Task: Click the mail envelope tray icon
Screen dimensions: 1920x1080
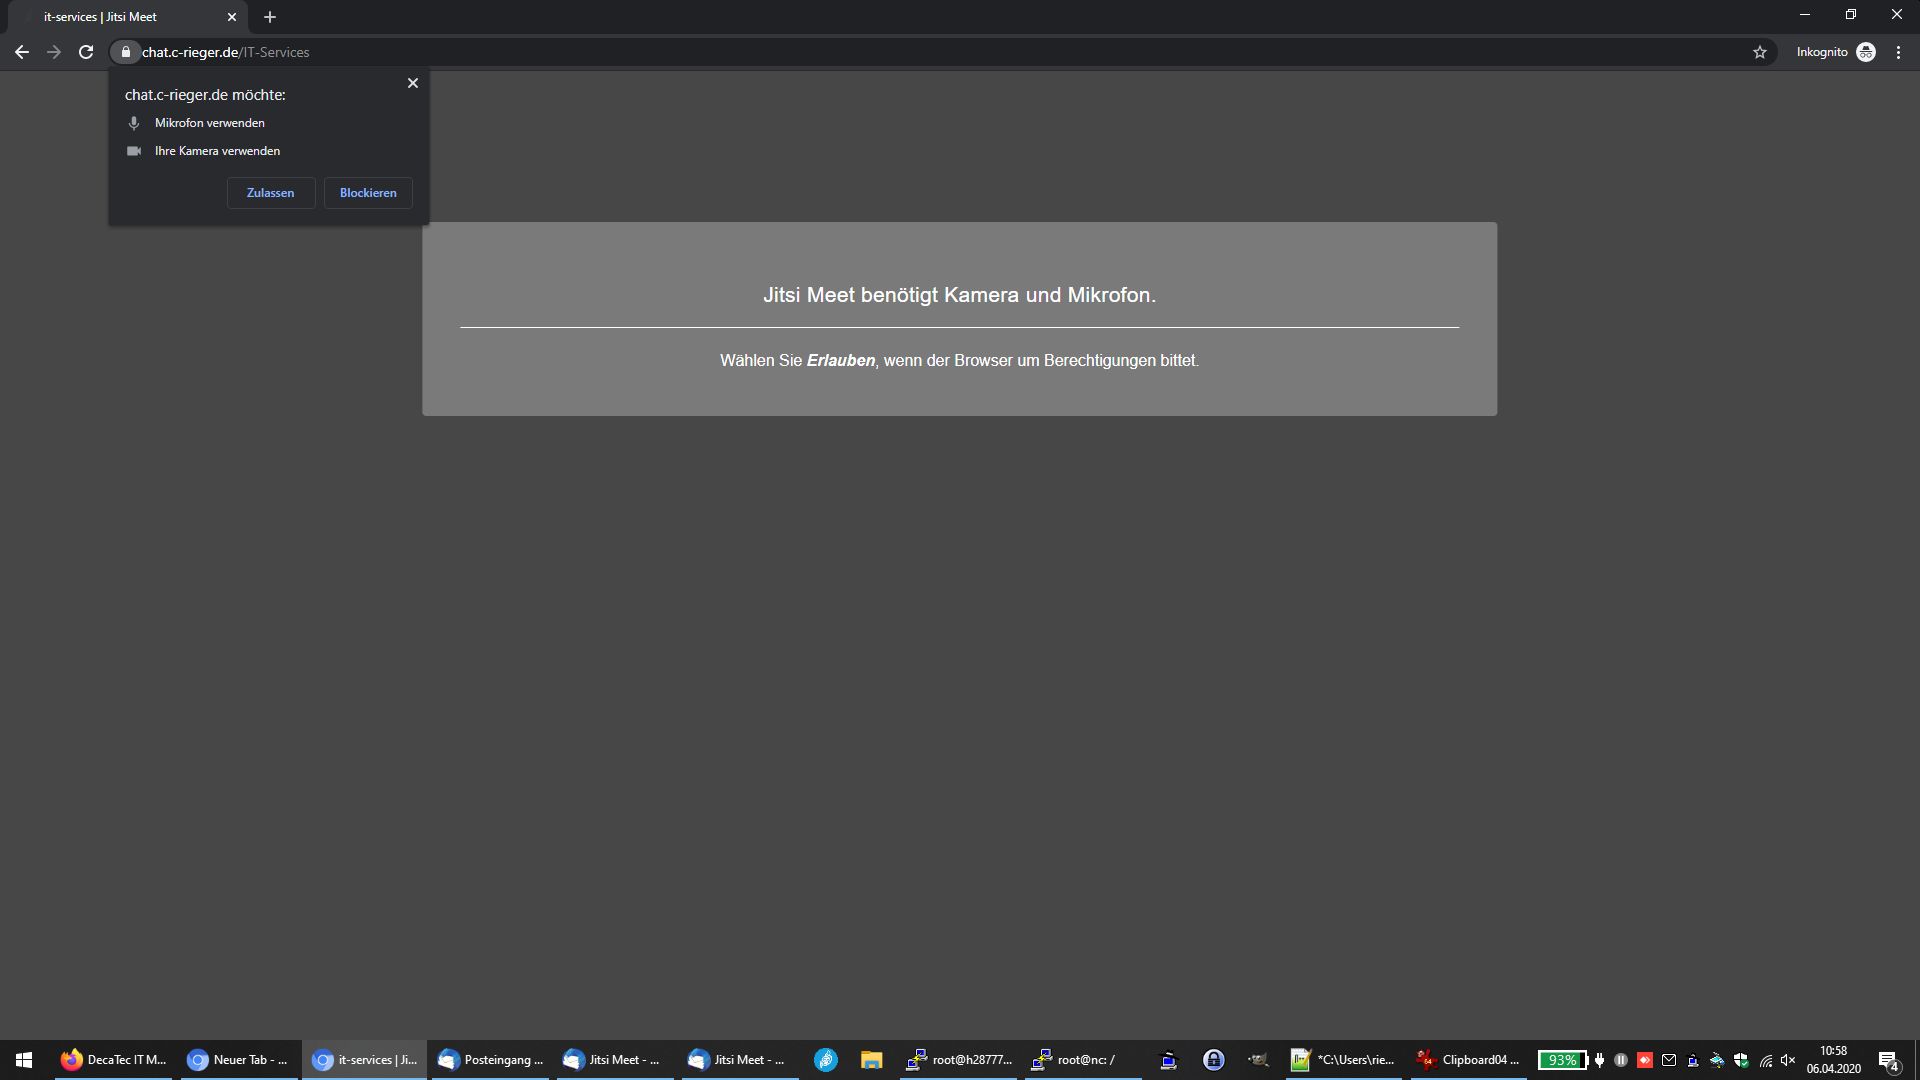Action: [x=1669, y=1060]
